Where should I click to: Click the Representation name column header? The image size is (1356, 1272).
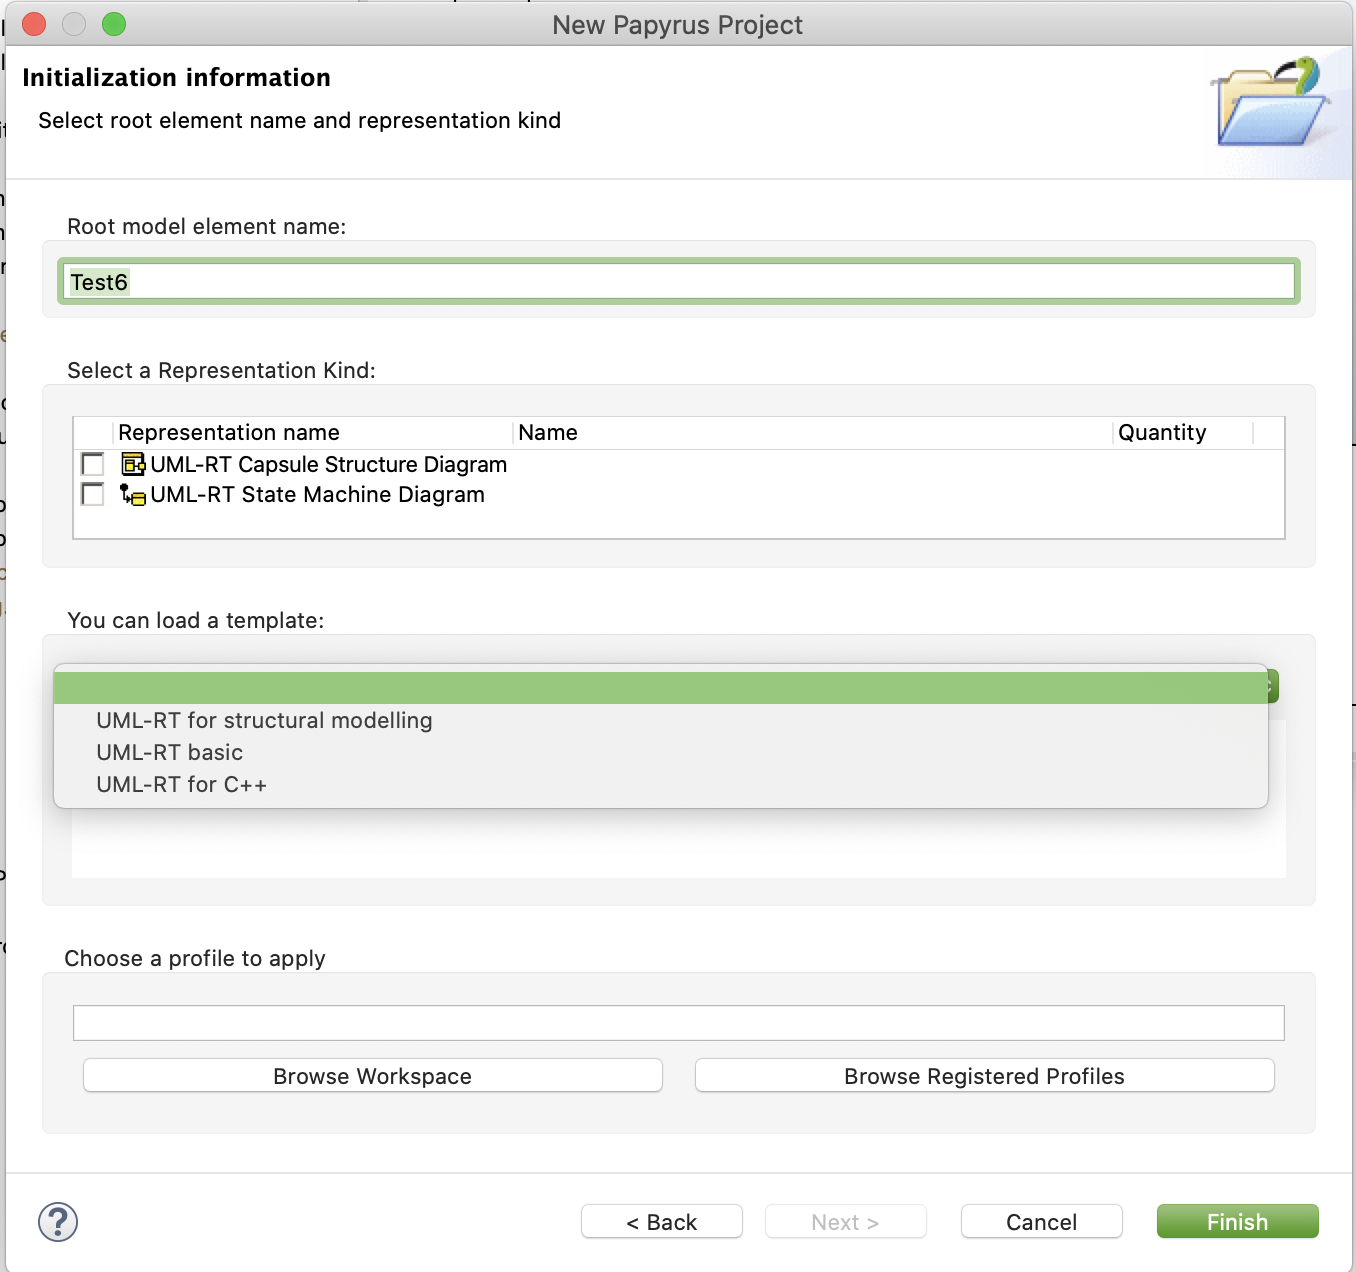point(313,432)
